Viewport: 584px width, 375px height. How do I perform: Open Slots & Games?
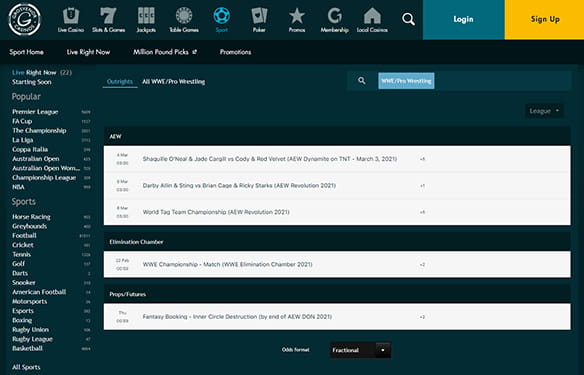tap(108, 20)
